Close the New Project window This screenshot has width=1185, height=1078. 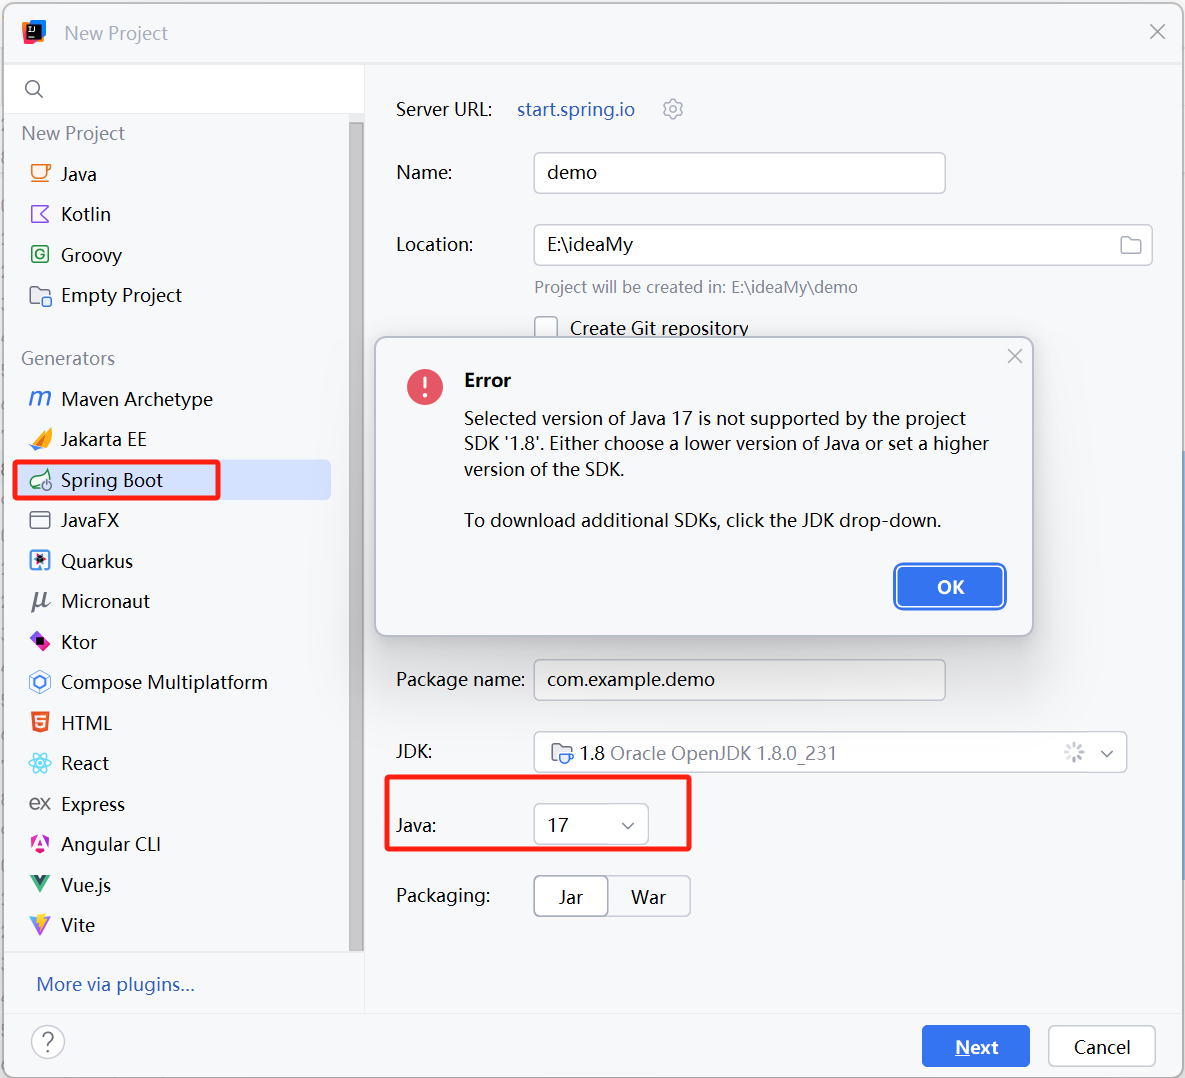(1157, 32)
